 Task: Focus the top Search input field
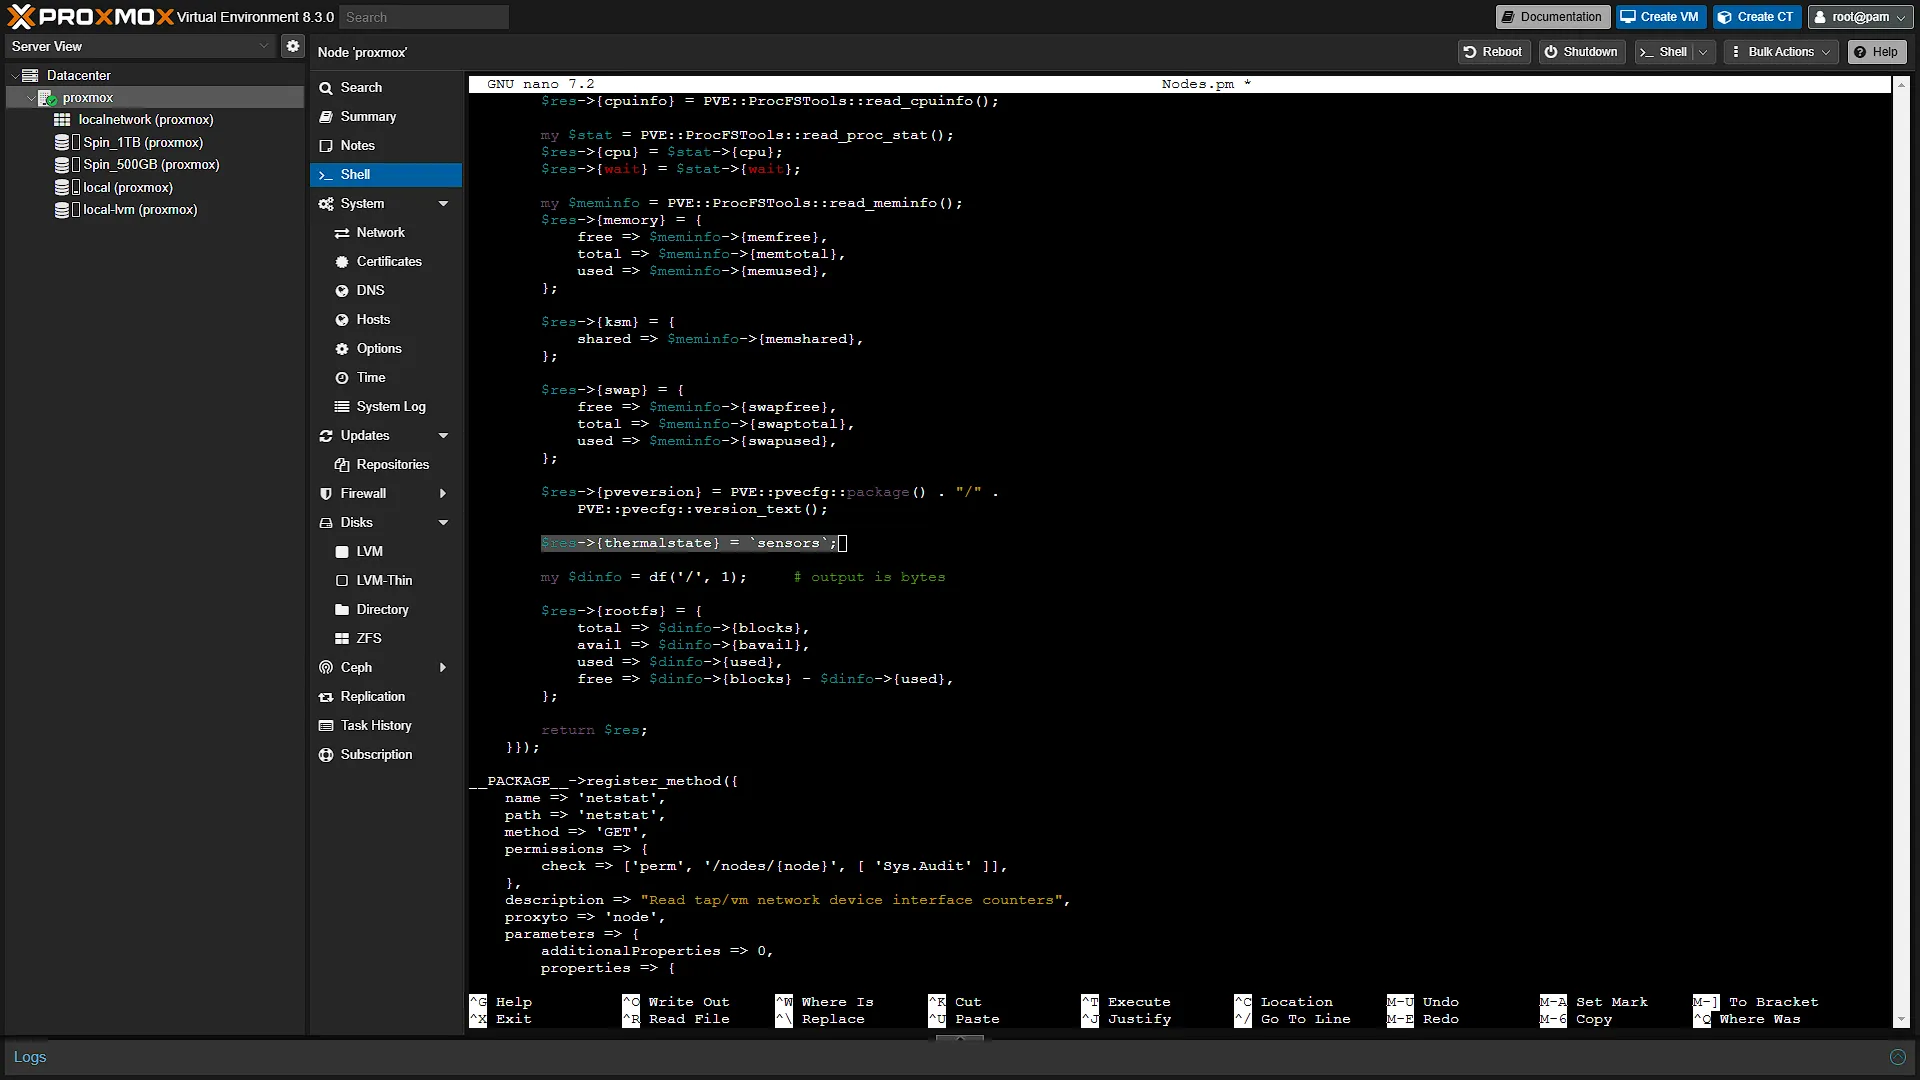[x=424, y=17]
